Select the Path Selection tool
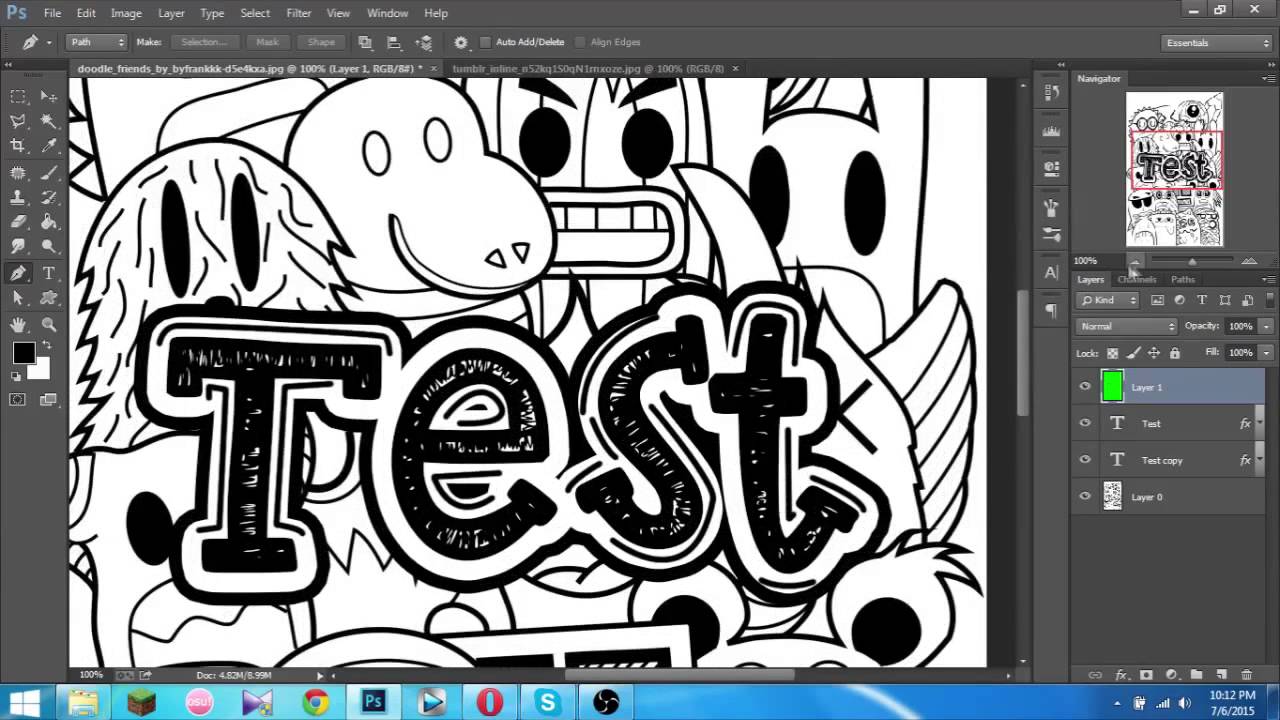 point(18,298)
